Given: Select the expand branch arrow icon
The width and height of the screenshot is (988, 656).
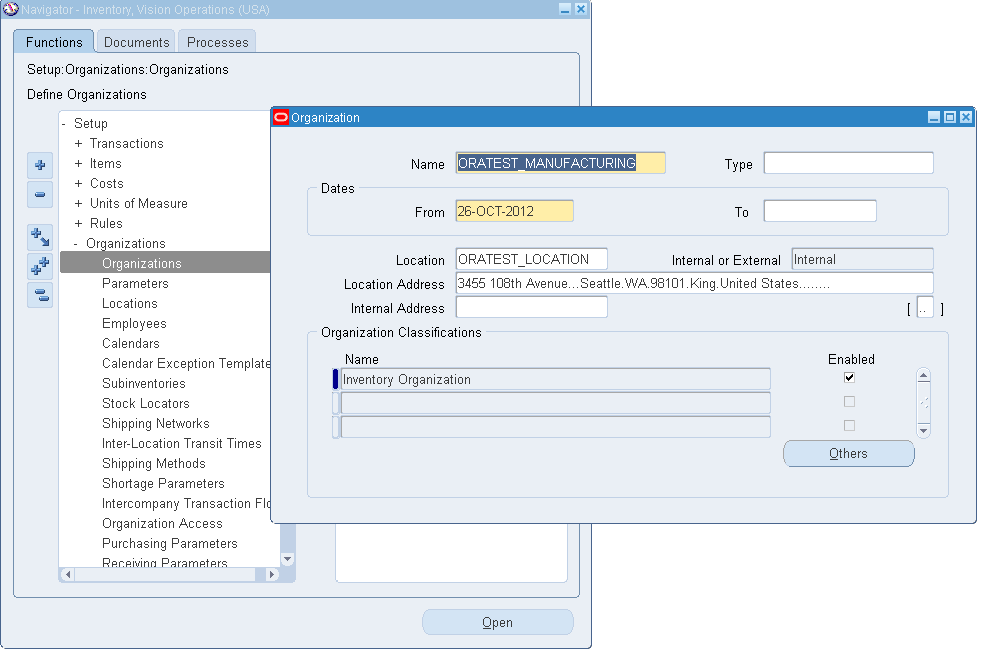Looking at the screenshot, I should point(40,237).
